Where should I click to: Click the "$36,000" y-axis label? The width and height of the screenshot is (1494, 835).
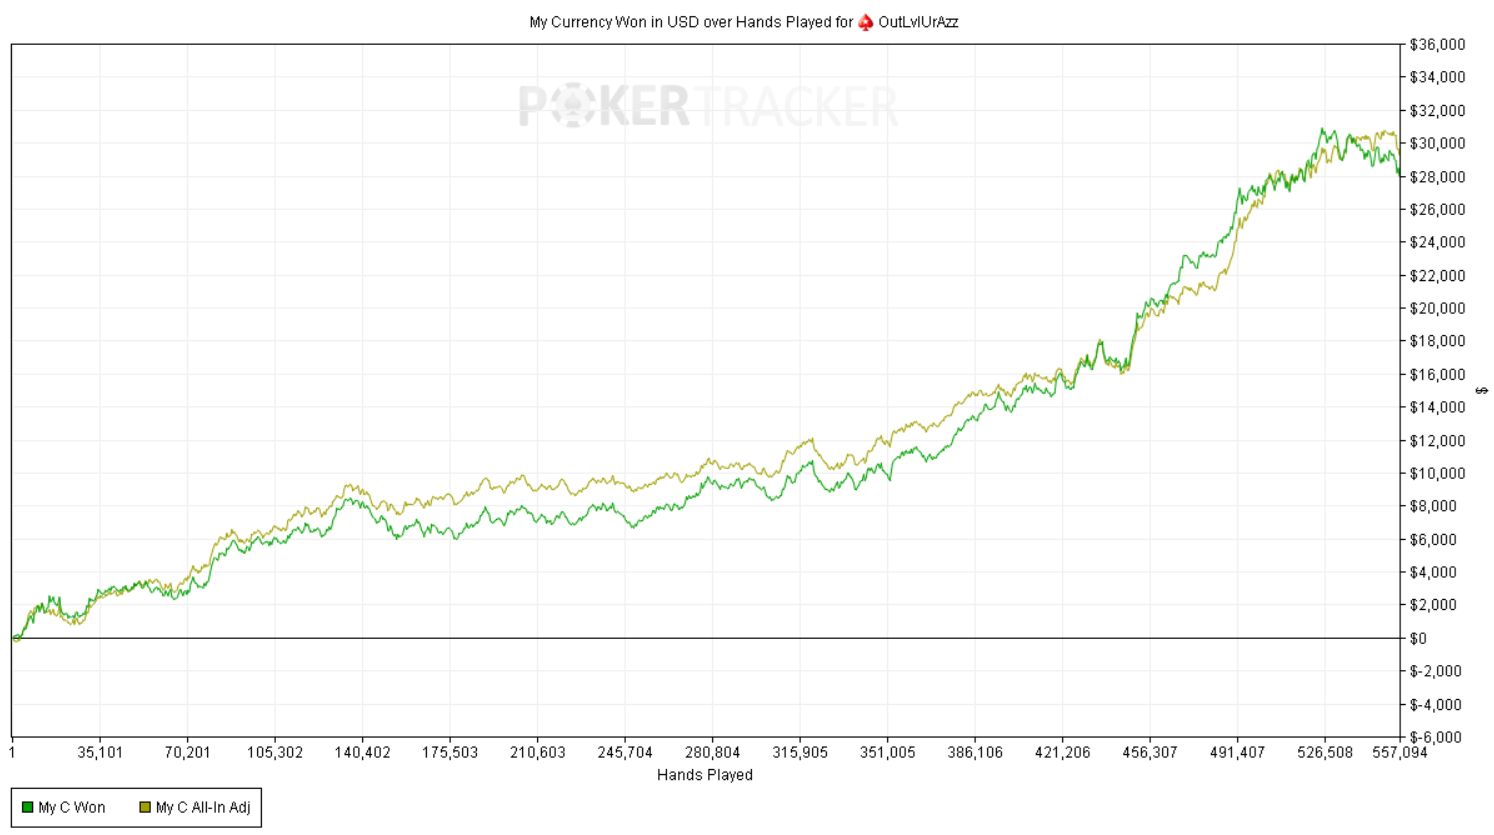point(1437,44)
